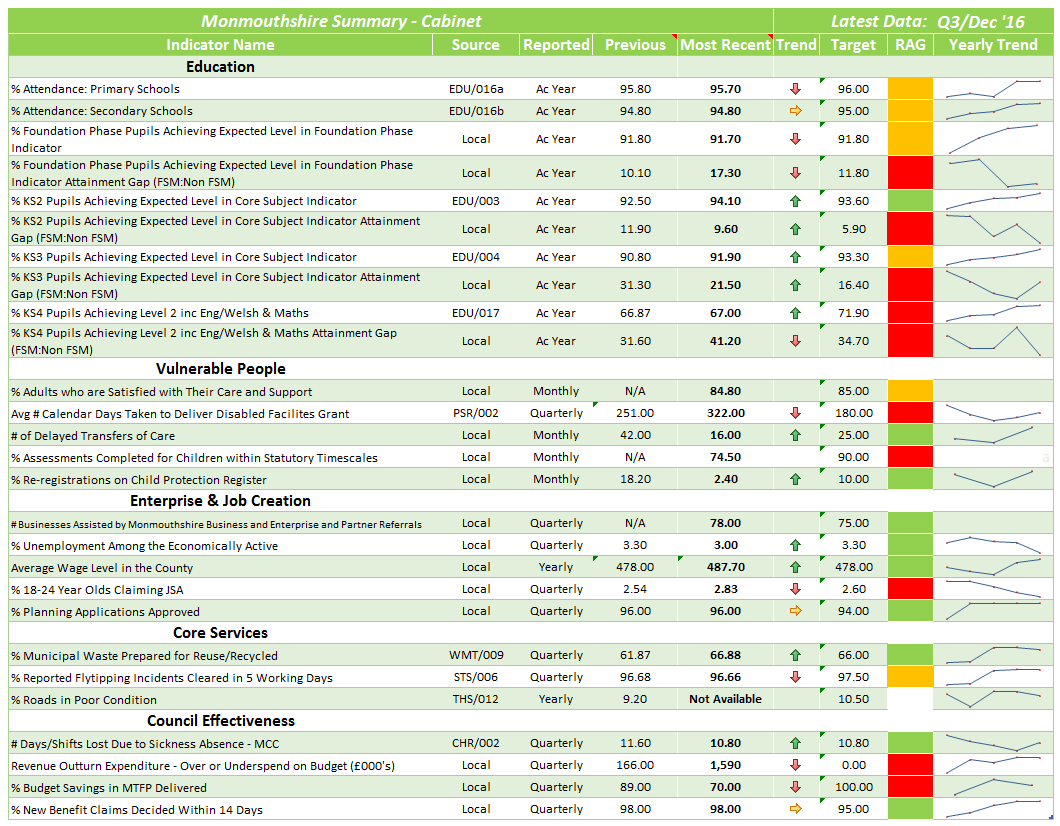The image size is (1060, 826).
Task: Select the down trend arrow beside 91.70
Action: pyautogui.click(x=796, y=139)
